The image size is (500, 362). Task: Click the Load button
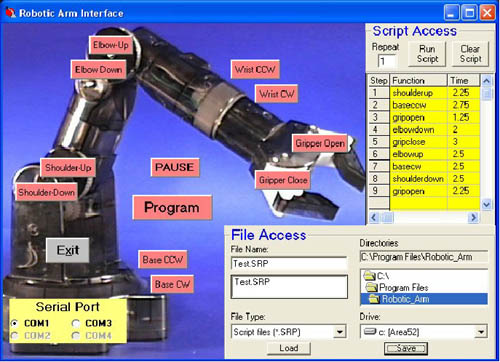tap(289, 348)
